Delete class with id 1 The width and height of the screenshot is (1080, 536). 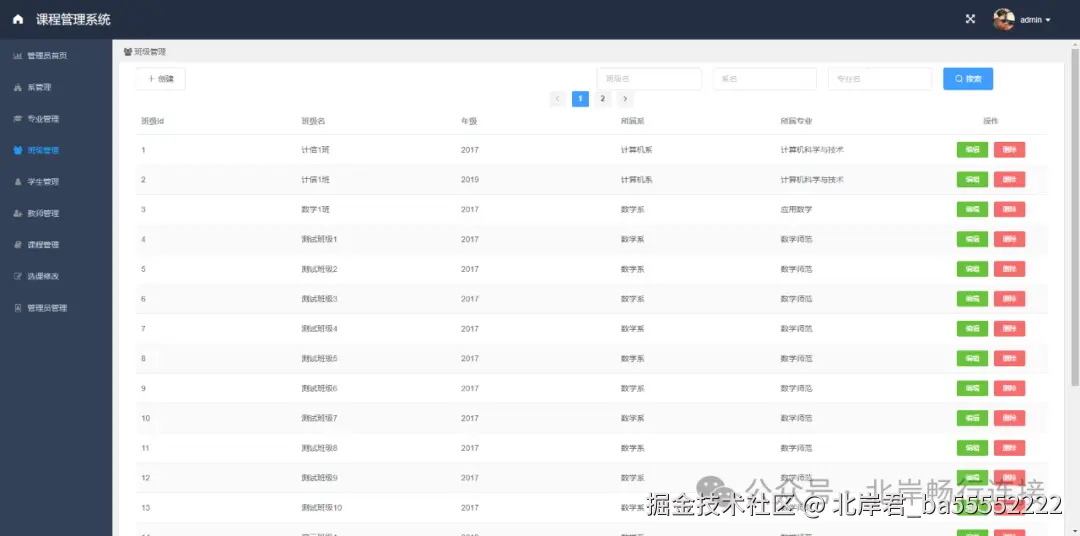point(1009,150)
